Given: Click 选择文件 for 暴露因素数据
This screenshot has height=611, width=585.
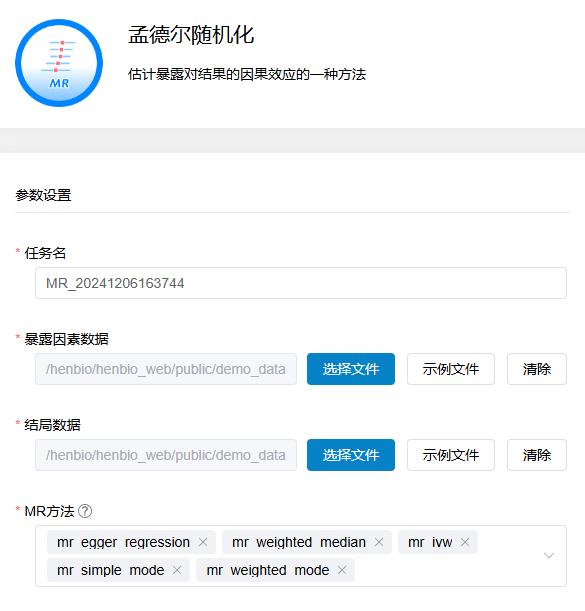Looking at the screenshot, I should pos(351,369).
